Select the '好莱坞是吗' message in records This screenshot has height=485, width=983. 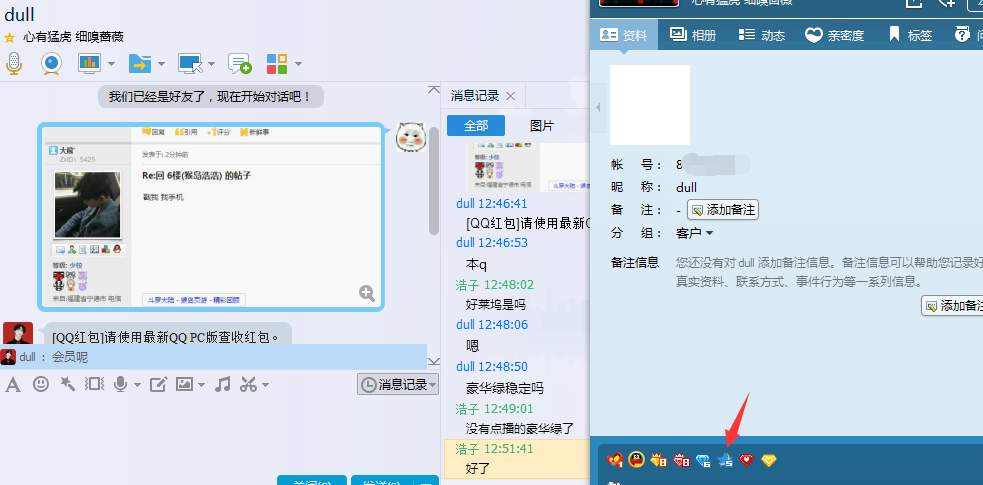(x=496, y=305)
